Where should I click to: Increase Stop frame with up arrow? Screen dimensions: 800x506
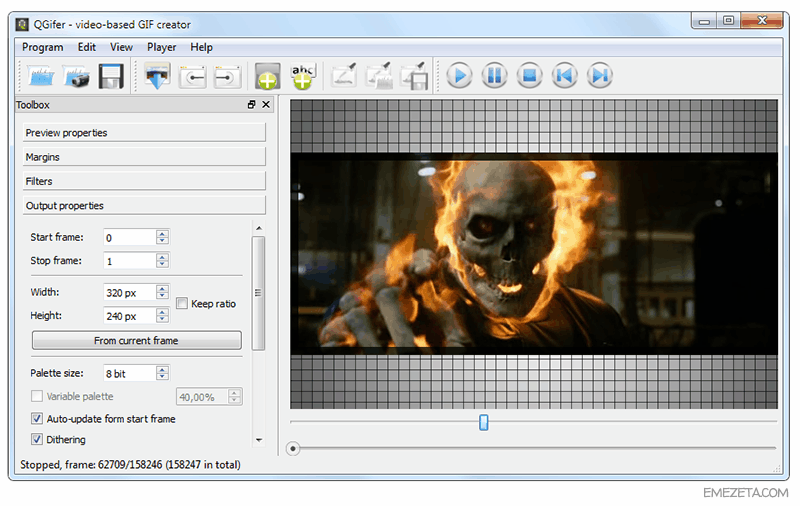tap(162, 257)
